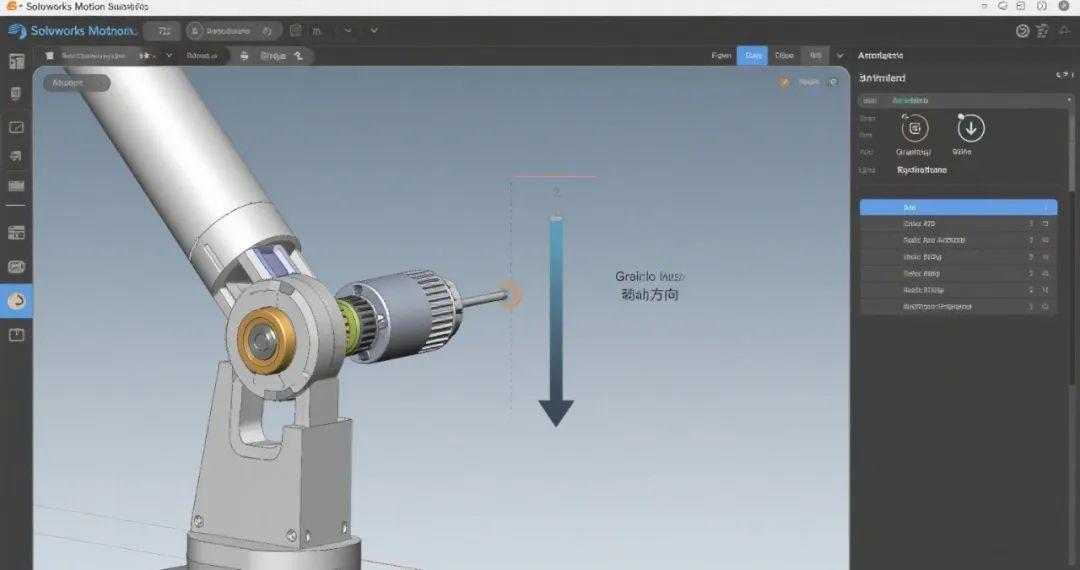Screen dimensions: 1080x570
Task: Click the bottom icon in the left sidebar
Action: (16, 335)
